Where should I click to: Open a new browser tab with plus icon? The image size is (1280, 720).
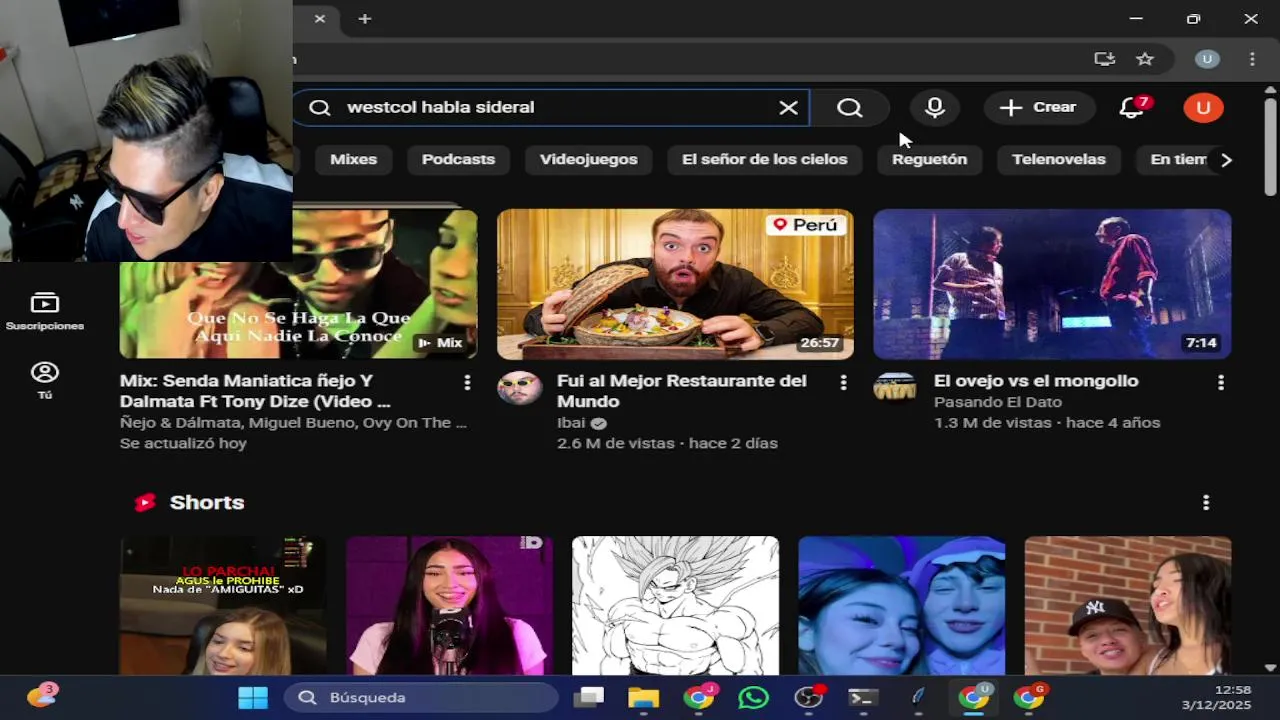pyautogui.click(x=365, y=19)
